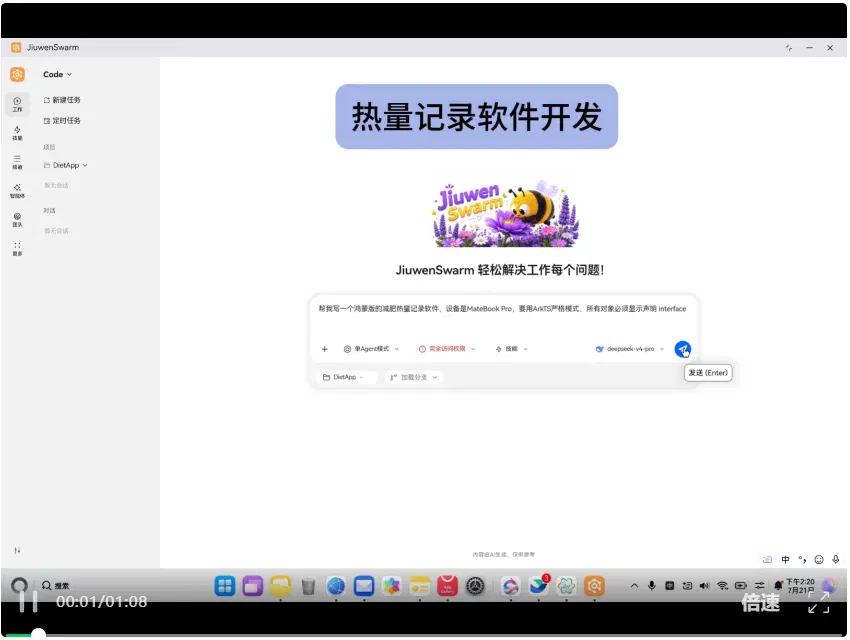Pause the video with the pause button
The height and width of the screenshot is (640, 850).
tap(28, 601)
